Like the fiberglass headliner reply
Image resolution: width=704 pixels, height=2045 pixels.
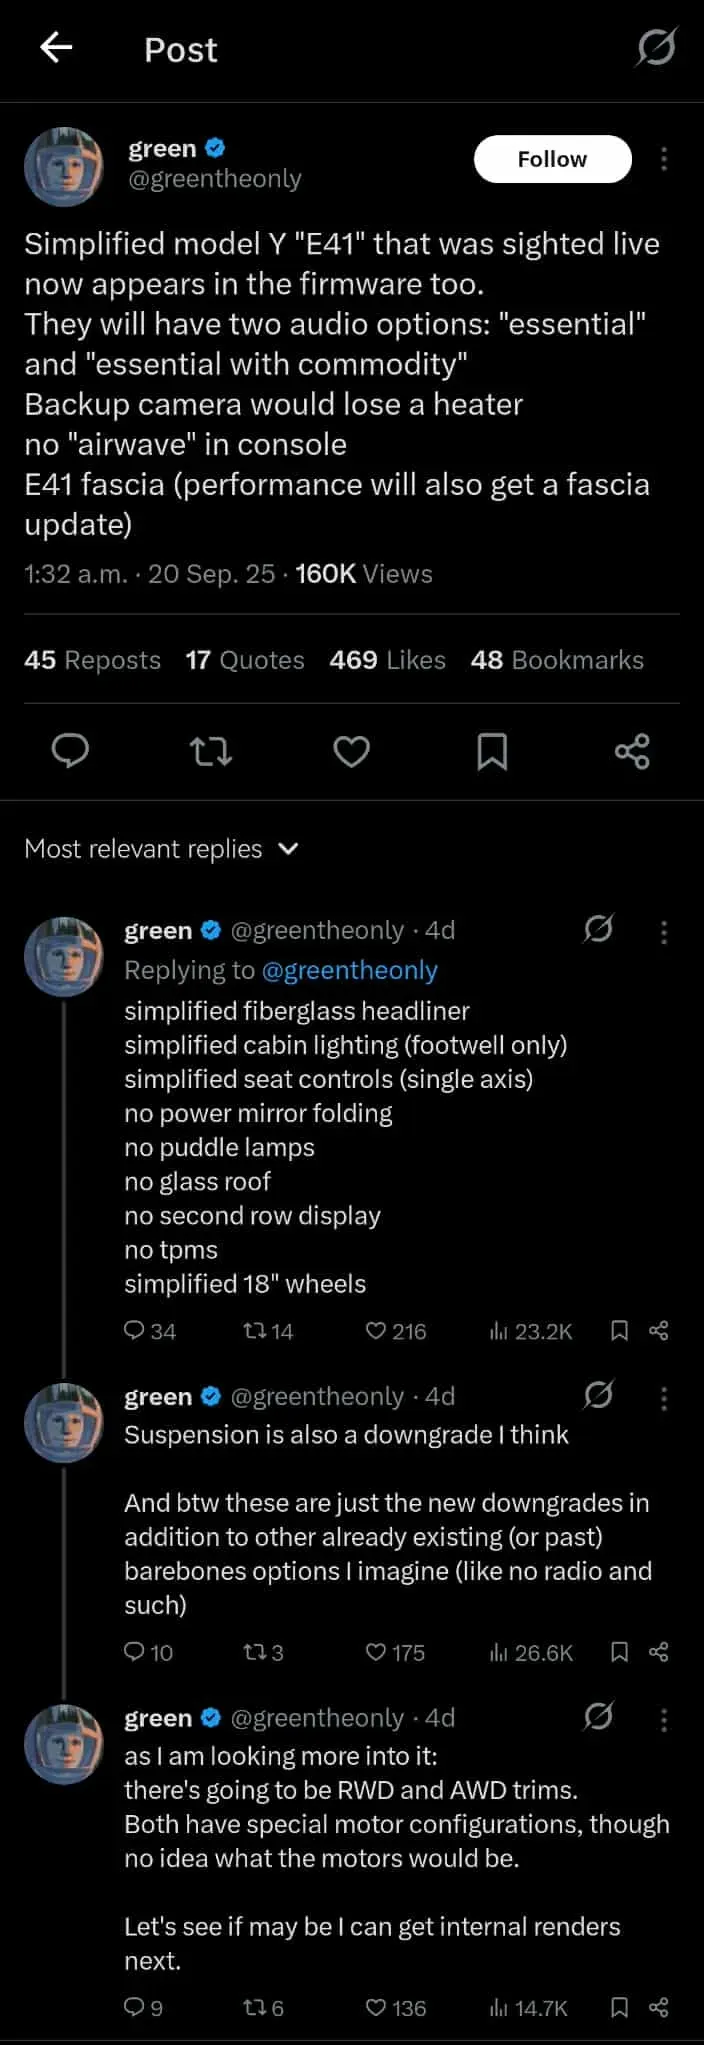pyautogui.click(x=376, y=1331)
